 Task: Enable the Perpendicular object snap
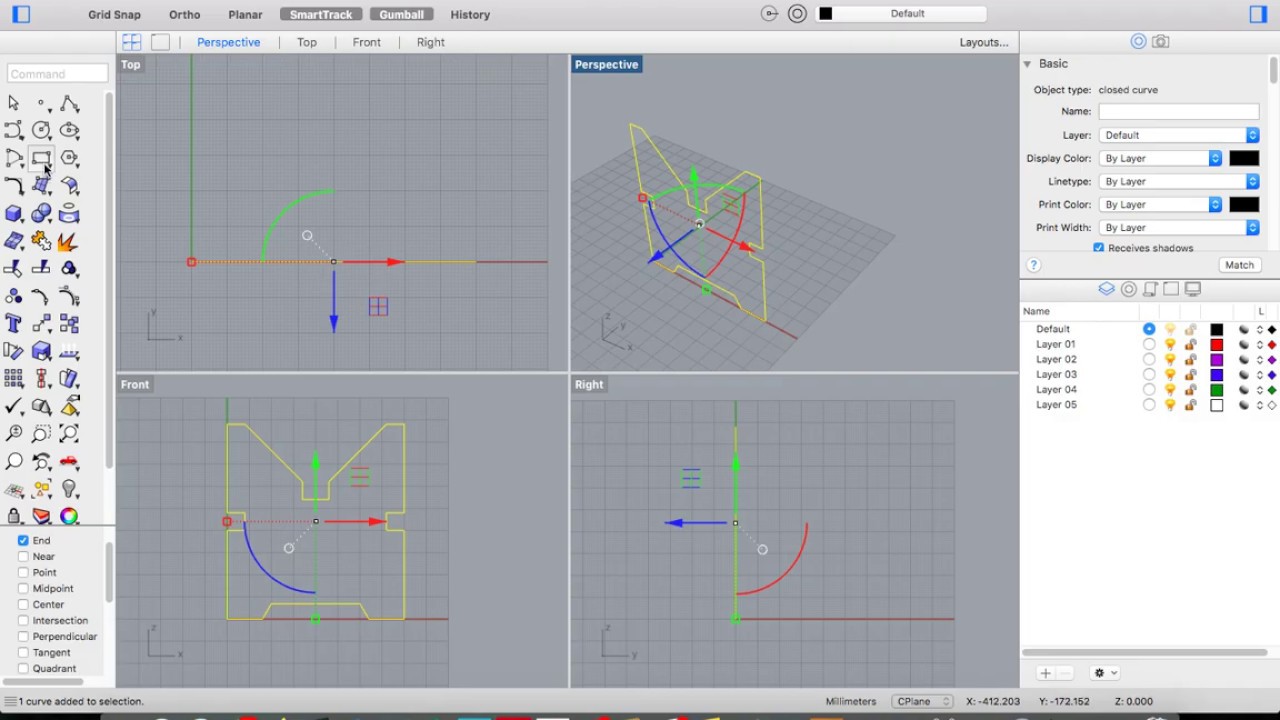tap(23, 636)
